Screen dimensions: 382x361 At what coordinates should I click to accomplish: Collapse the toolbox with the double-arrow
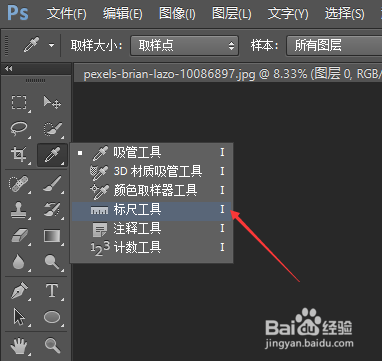(x=9, y=68)
